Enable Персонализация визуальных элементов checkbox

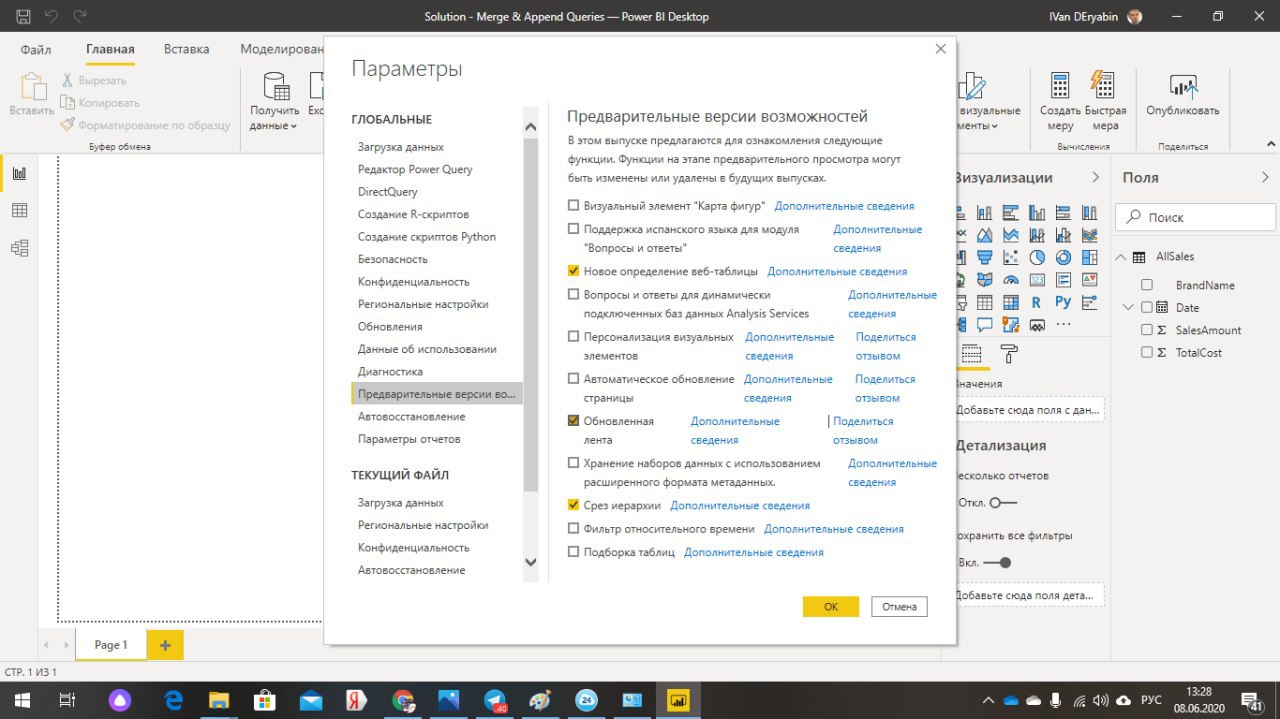point(573,337)
